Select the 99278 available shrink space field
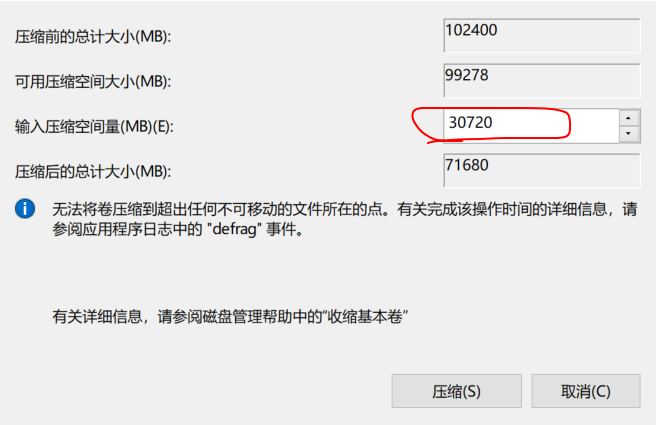 (542, 80)
